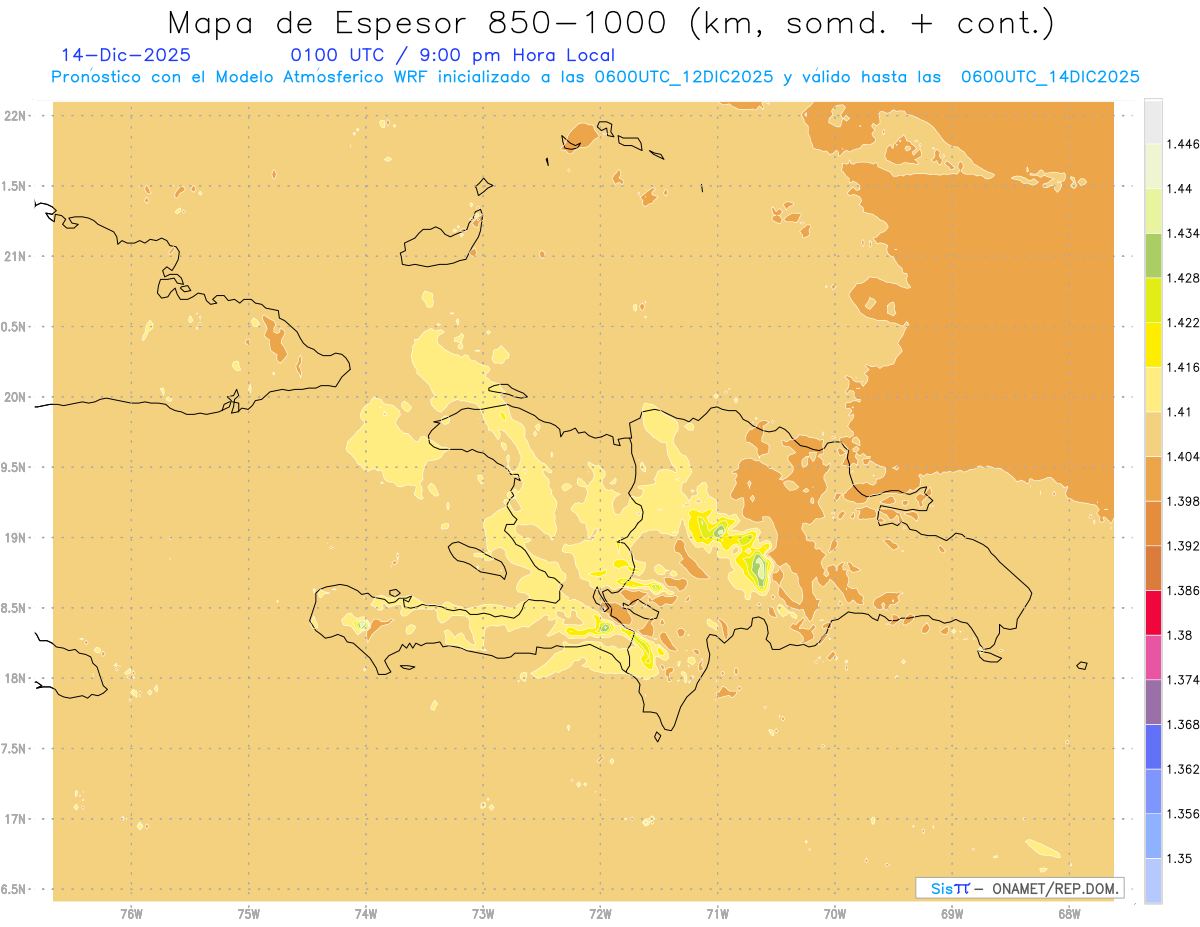
Task: Click the legend value "1.422"
Action: tap(1183, 323)
